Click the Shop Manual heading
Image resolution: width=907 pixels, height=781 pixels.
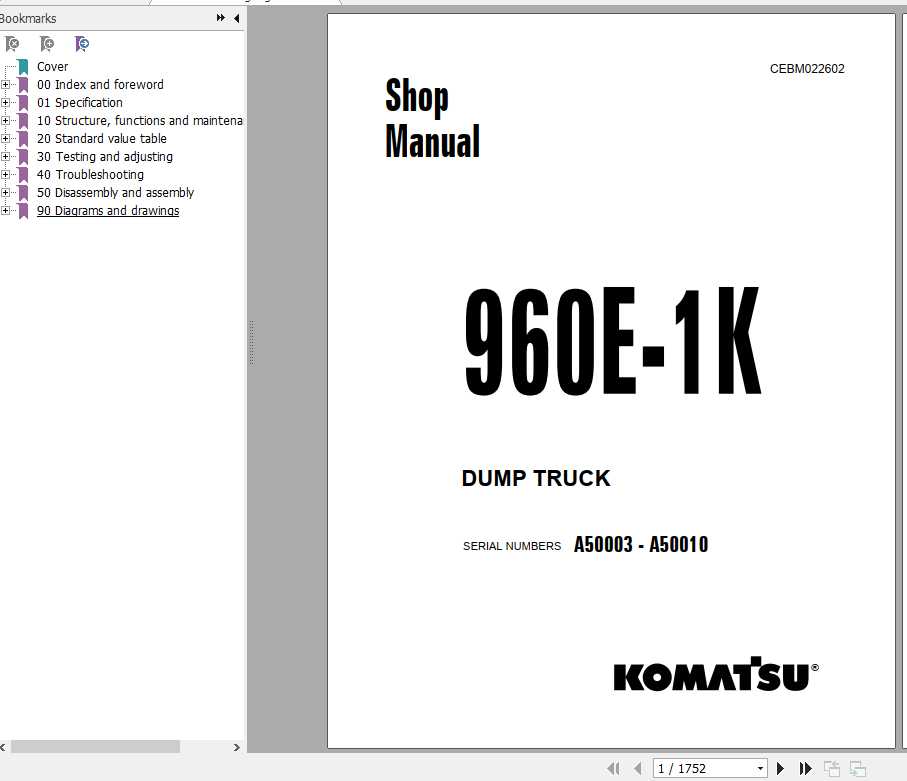433,118
